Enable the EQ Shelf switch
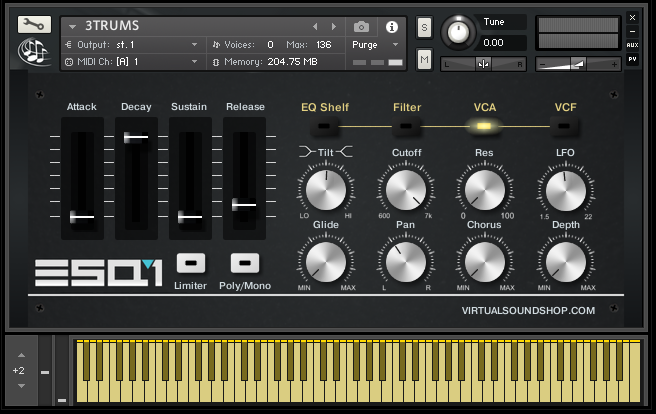Image resolution: width=656 pixels, height=414 pixels. [x=324, y=127]
